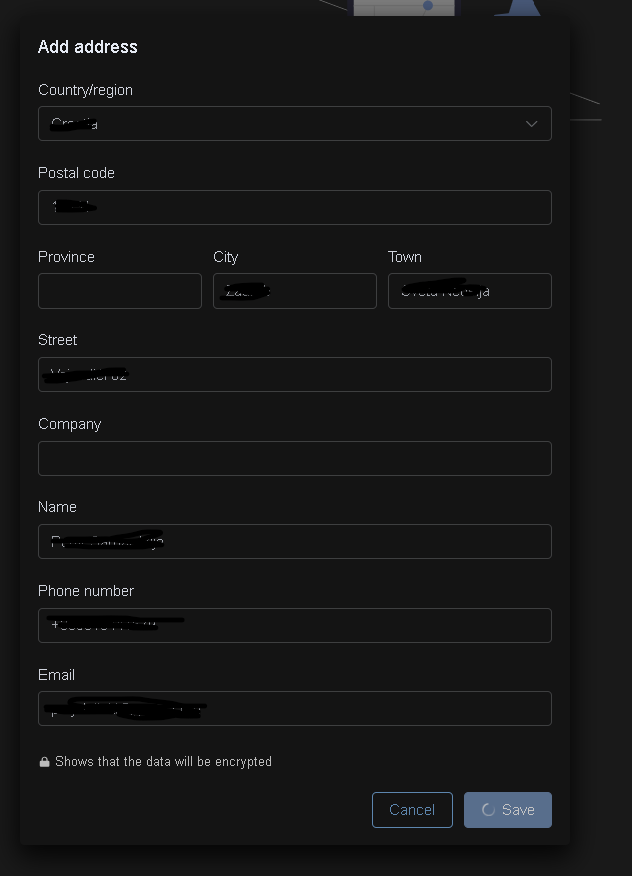Screen dimensions: 632x876
Task: Click the "Country/region" label text
Action: click(x=85, y=90)
